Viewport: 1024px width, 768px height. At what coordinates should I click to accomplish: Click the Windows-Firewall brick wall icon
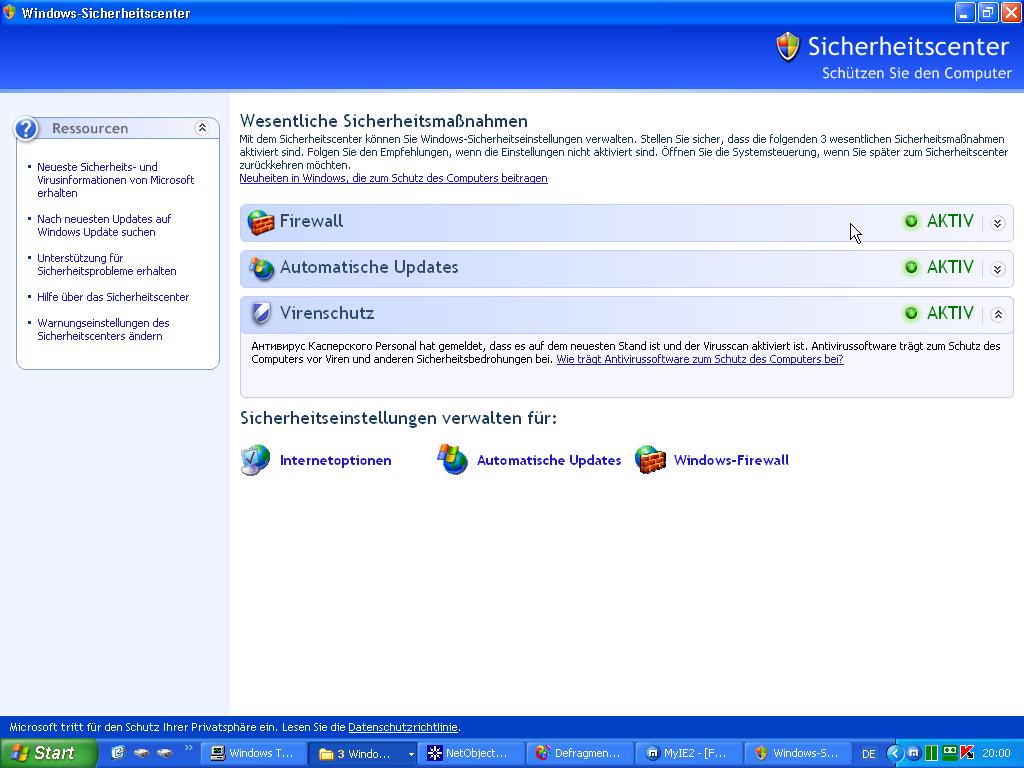click(x=650, y=460)
